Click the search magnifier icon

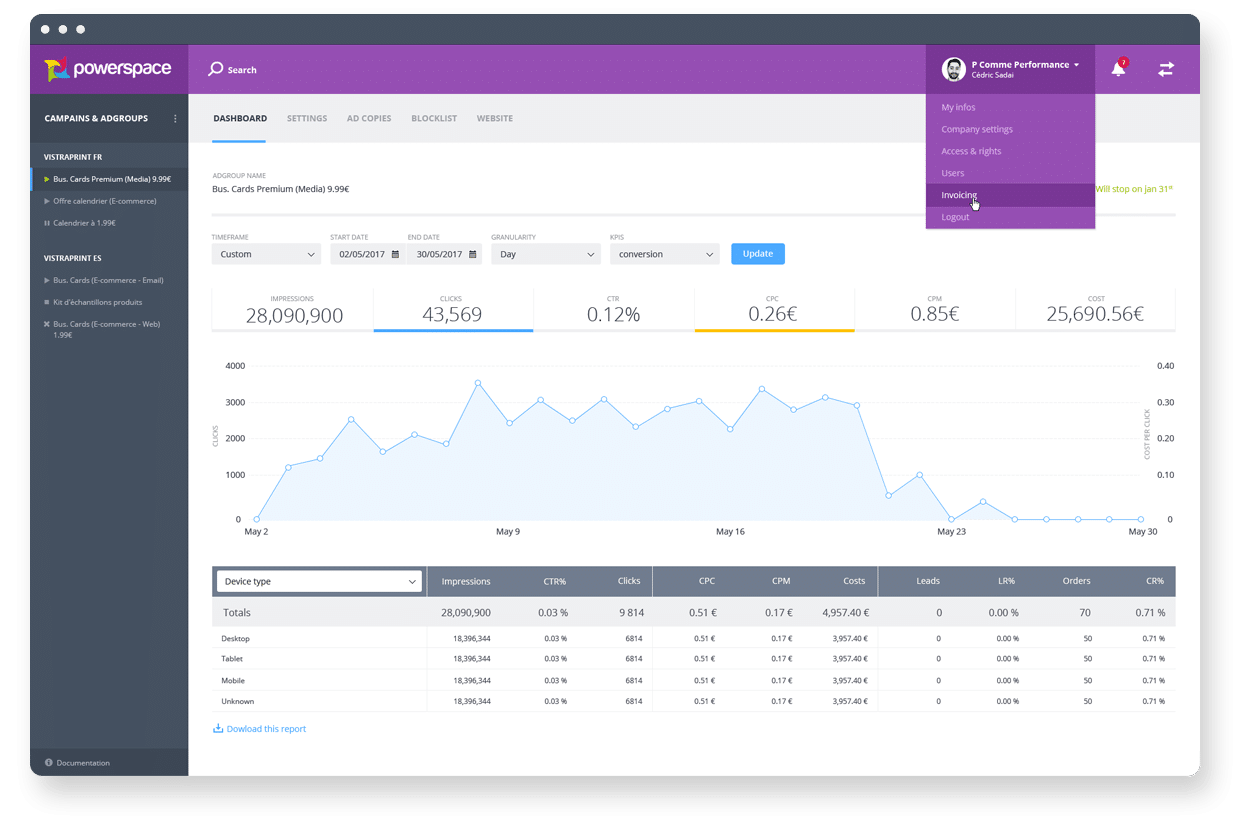[x=215, y=69]
